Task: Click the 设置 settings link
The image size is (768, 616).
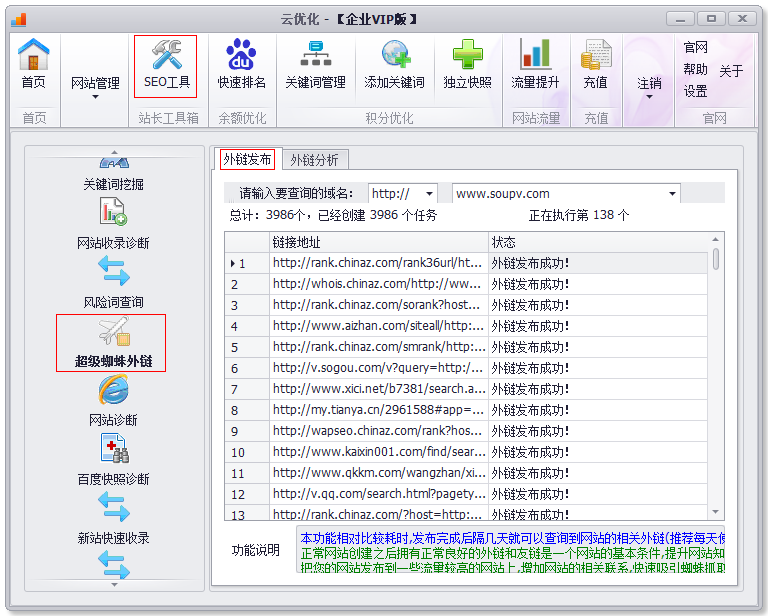Action: [696, 91]
